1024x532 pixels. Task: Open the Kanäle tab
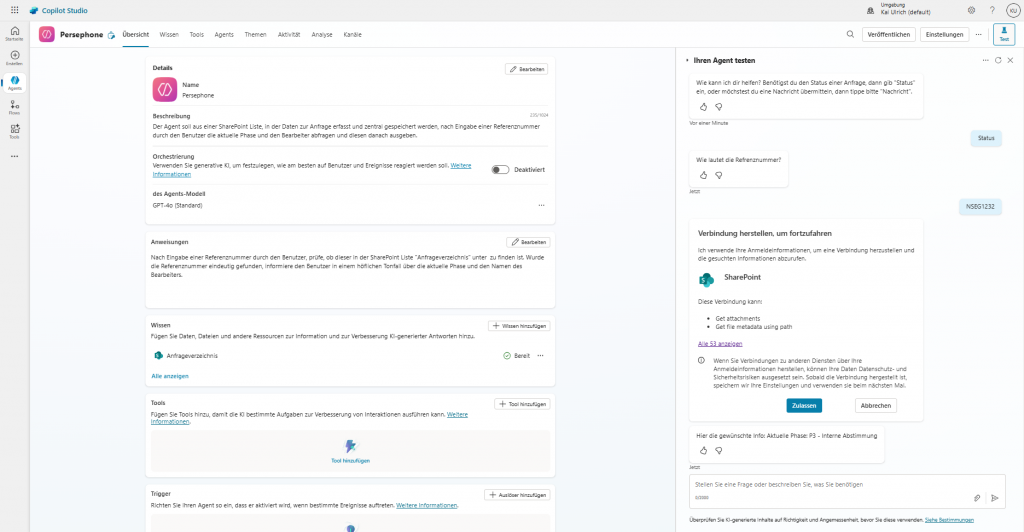pos(352,34)
